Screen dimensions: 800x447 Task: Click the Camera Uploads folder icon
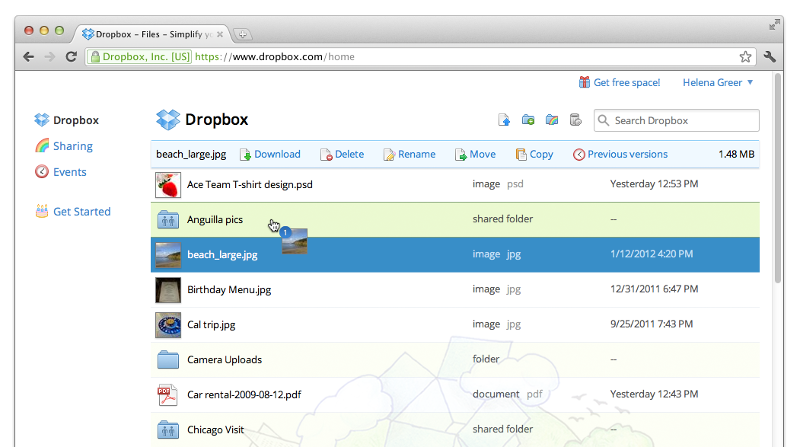[x=168, y=360]
